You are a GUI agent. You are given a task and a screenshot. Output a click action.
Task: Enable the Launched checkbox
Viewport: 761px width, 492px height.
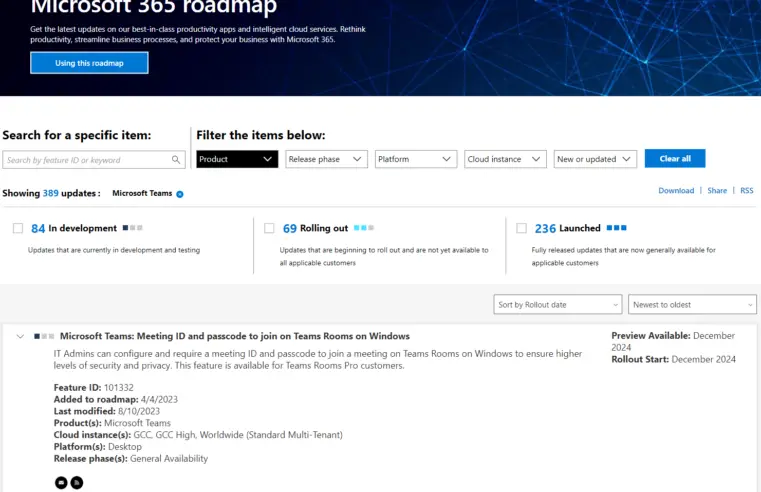point(521,228)
